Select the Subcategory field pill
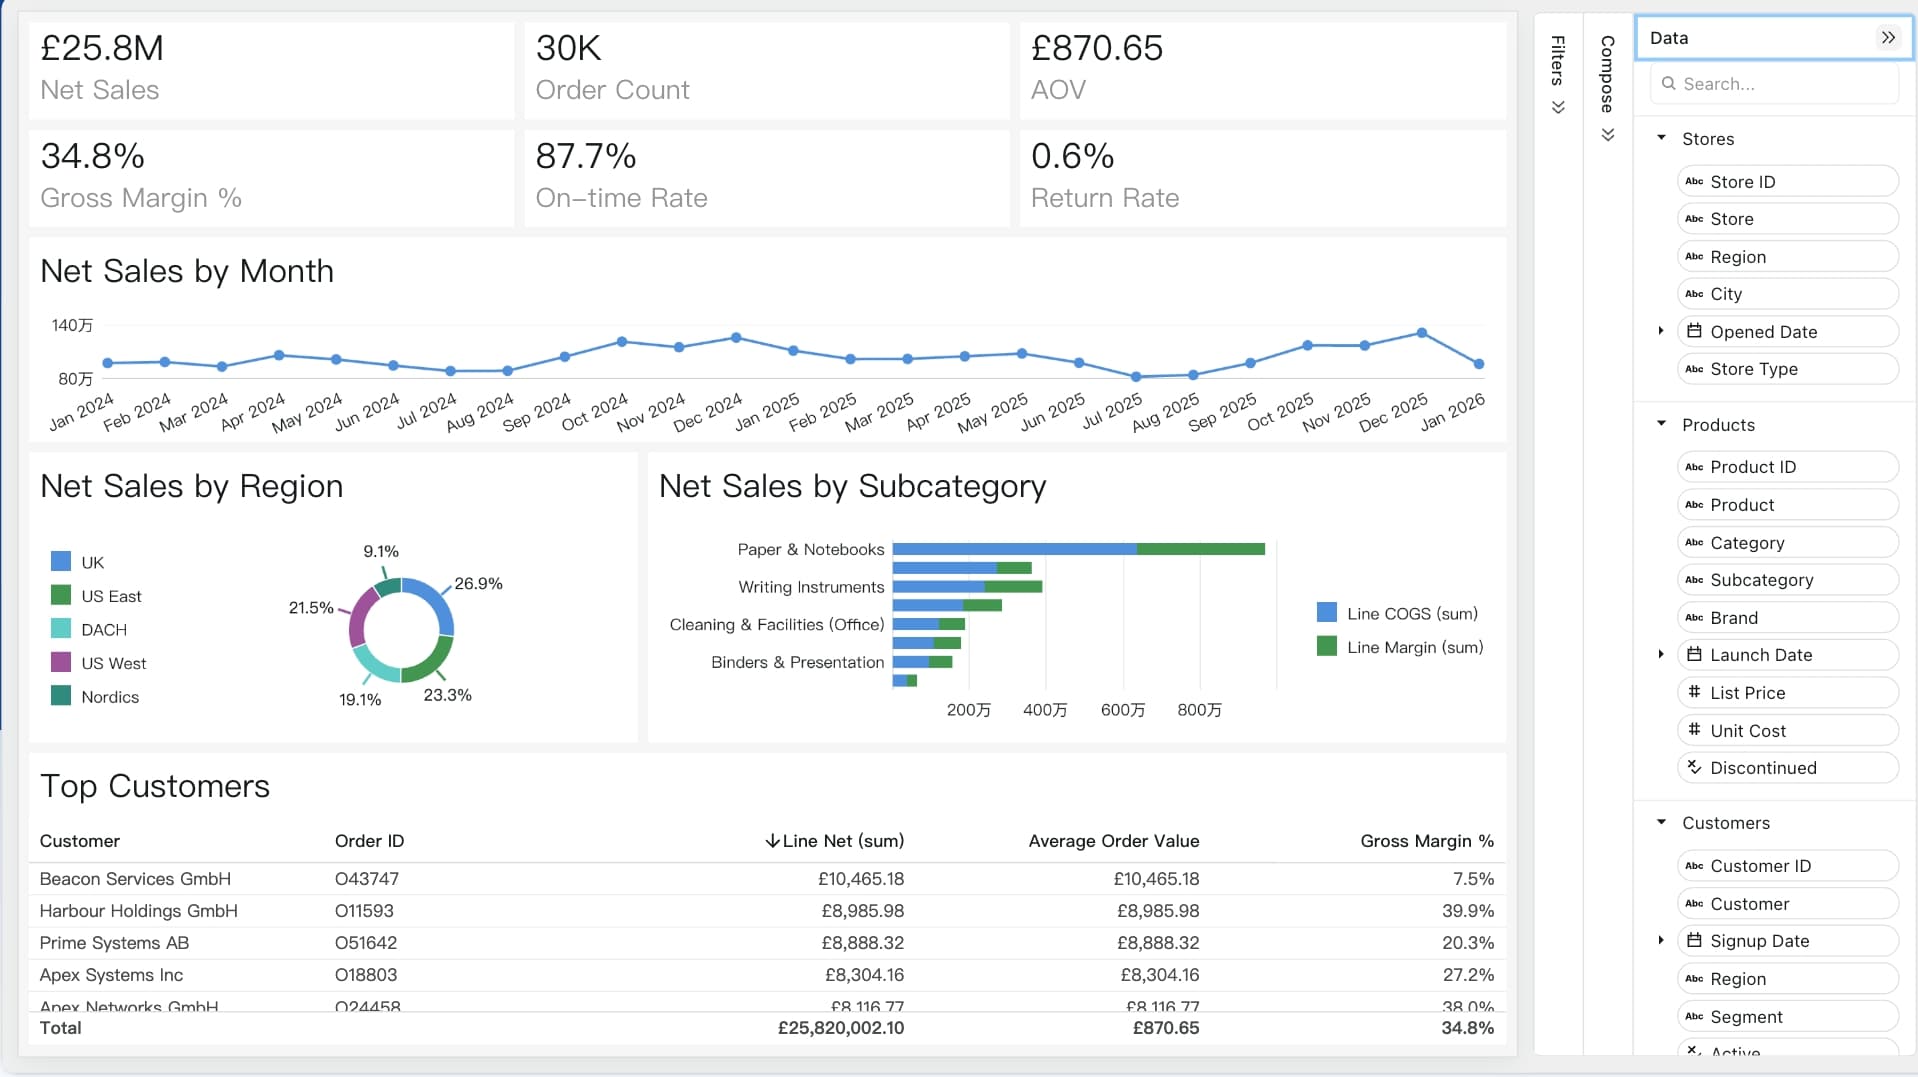Viewport: 1918px width, 1077px height. pyautogui.click(x=1787, y=580)
